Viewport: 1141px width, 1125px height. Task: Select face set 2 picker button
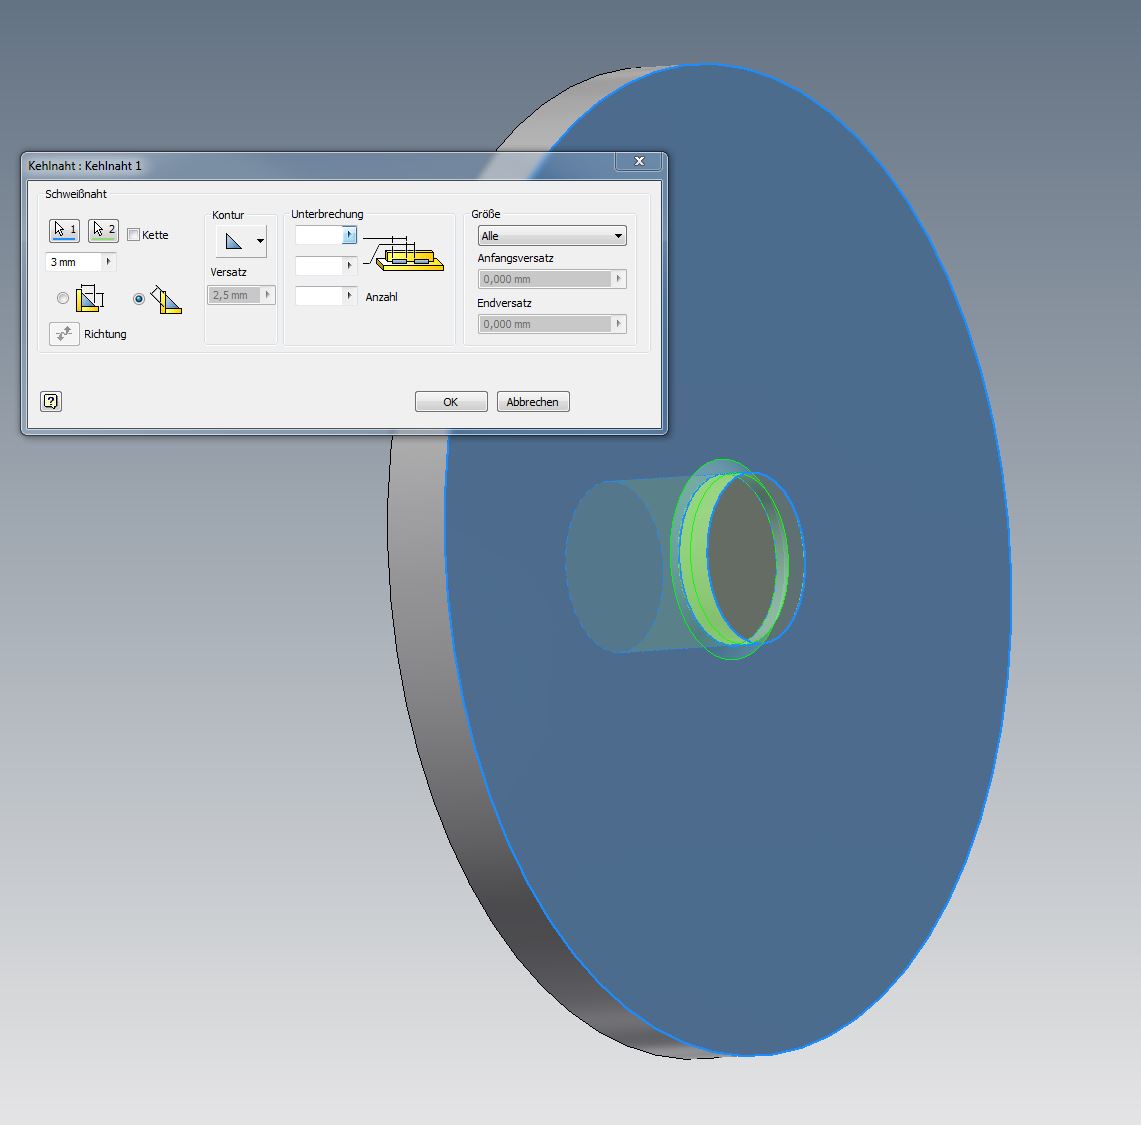(103, 231)
